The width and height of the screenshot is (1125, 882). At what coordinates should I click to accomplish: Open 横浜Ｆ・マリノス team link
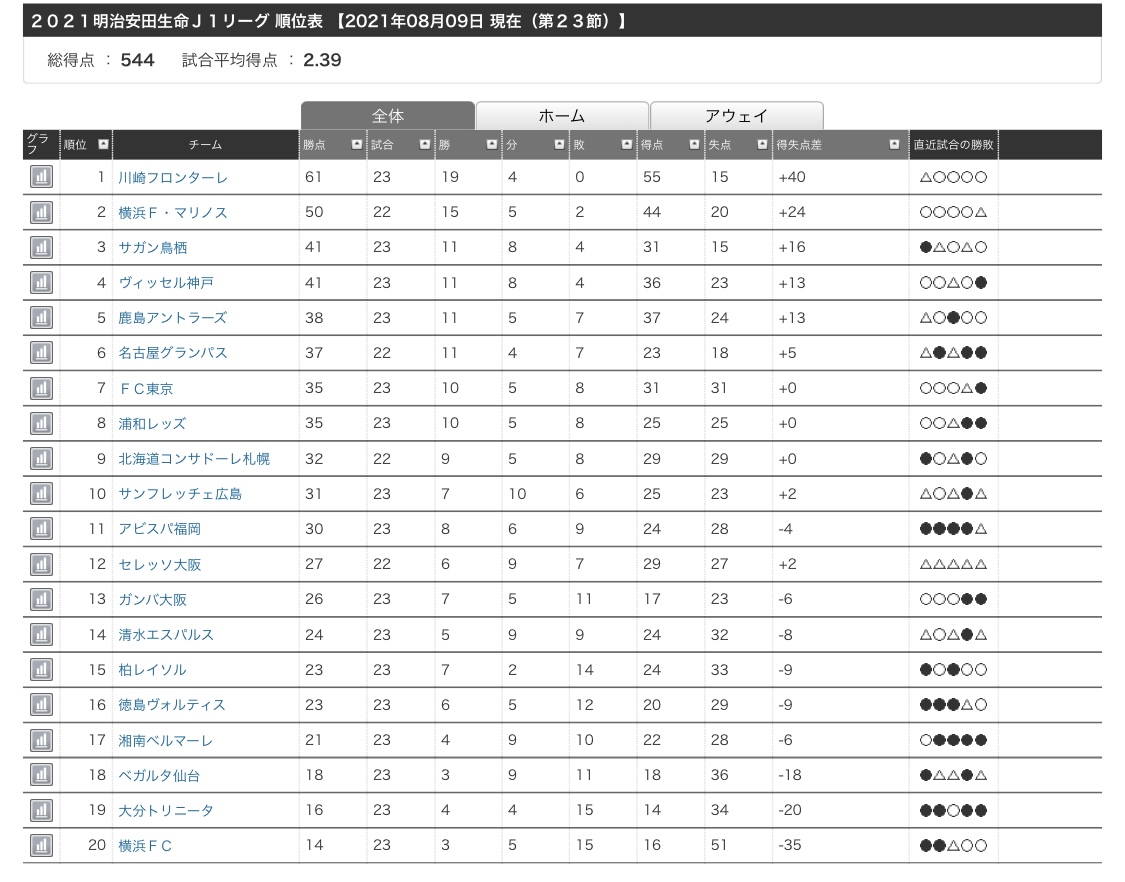point(173,213)
